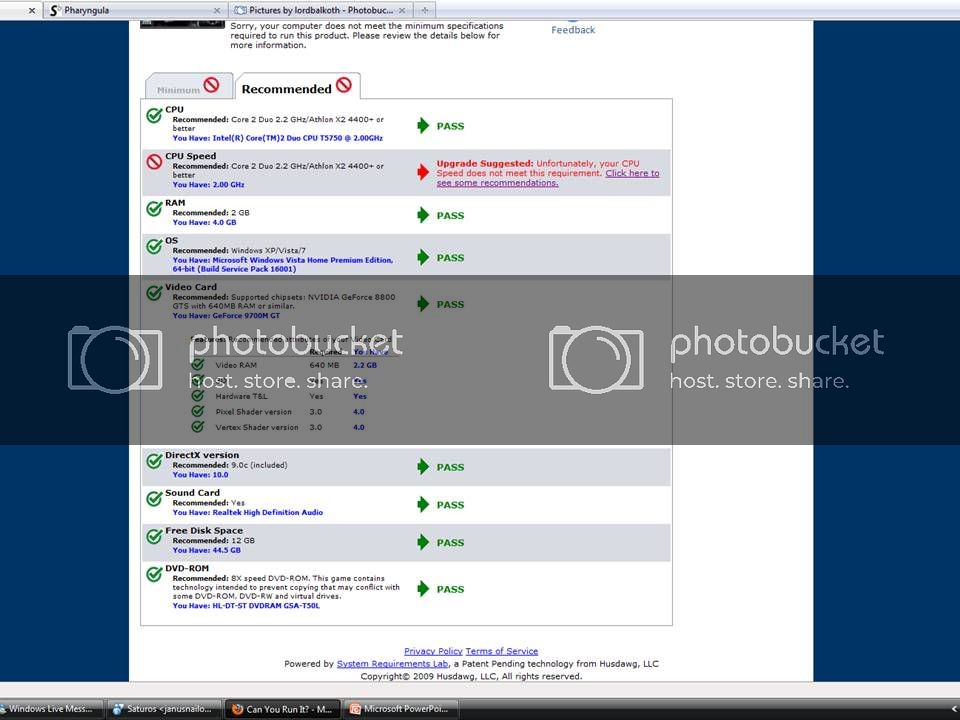Viewport: 960px width, 720px height.
Task: Click the DVD-ROM row checkmark icon
Action: pyautogui.click(x=154, y=574)
